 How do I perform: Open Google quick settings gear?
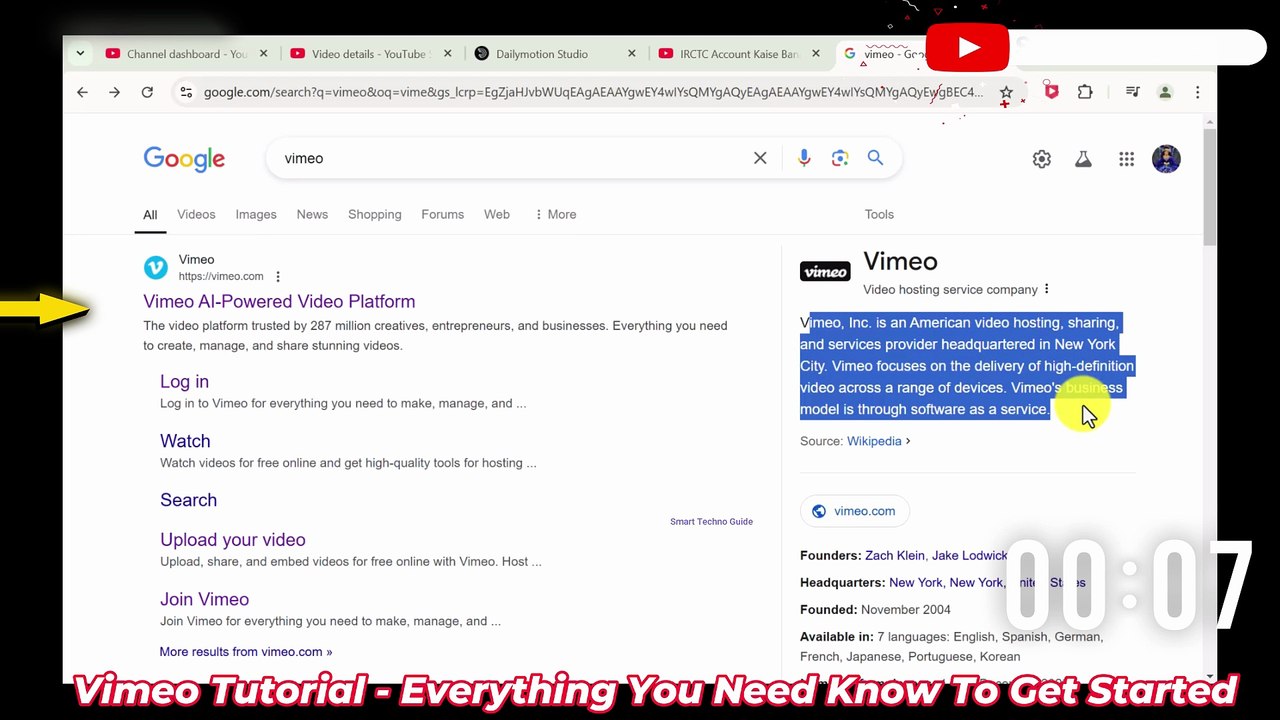pos(1042,159)
